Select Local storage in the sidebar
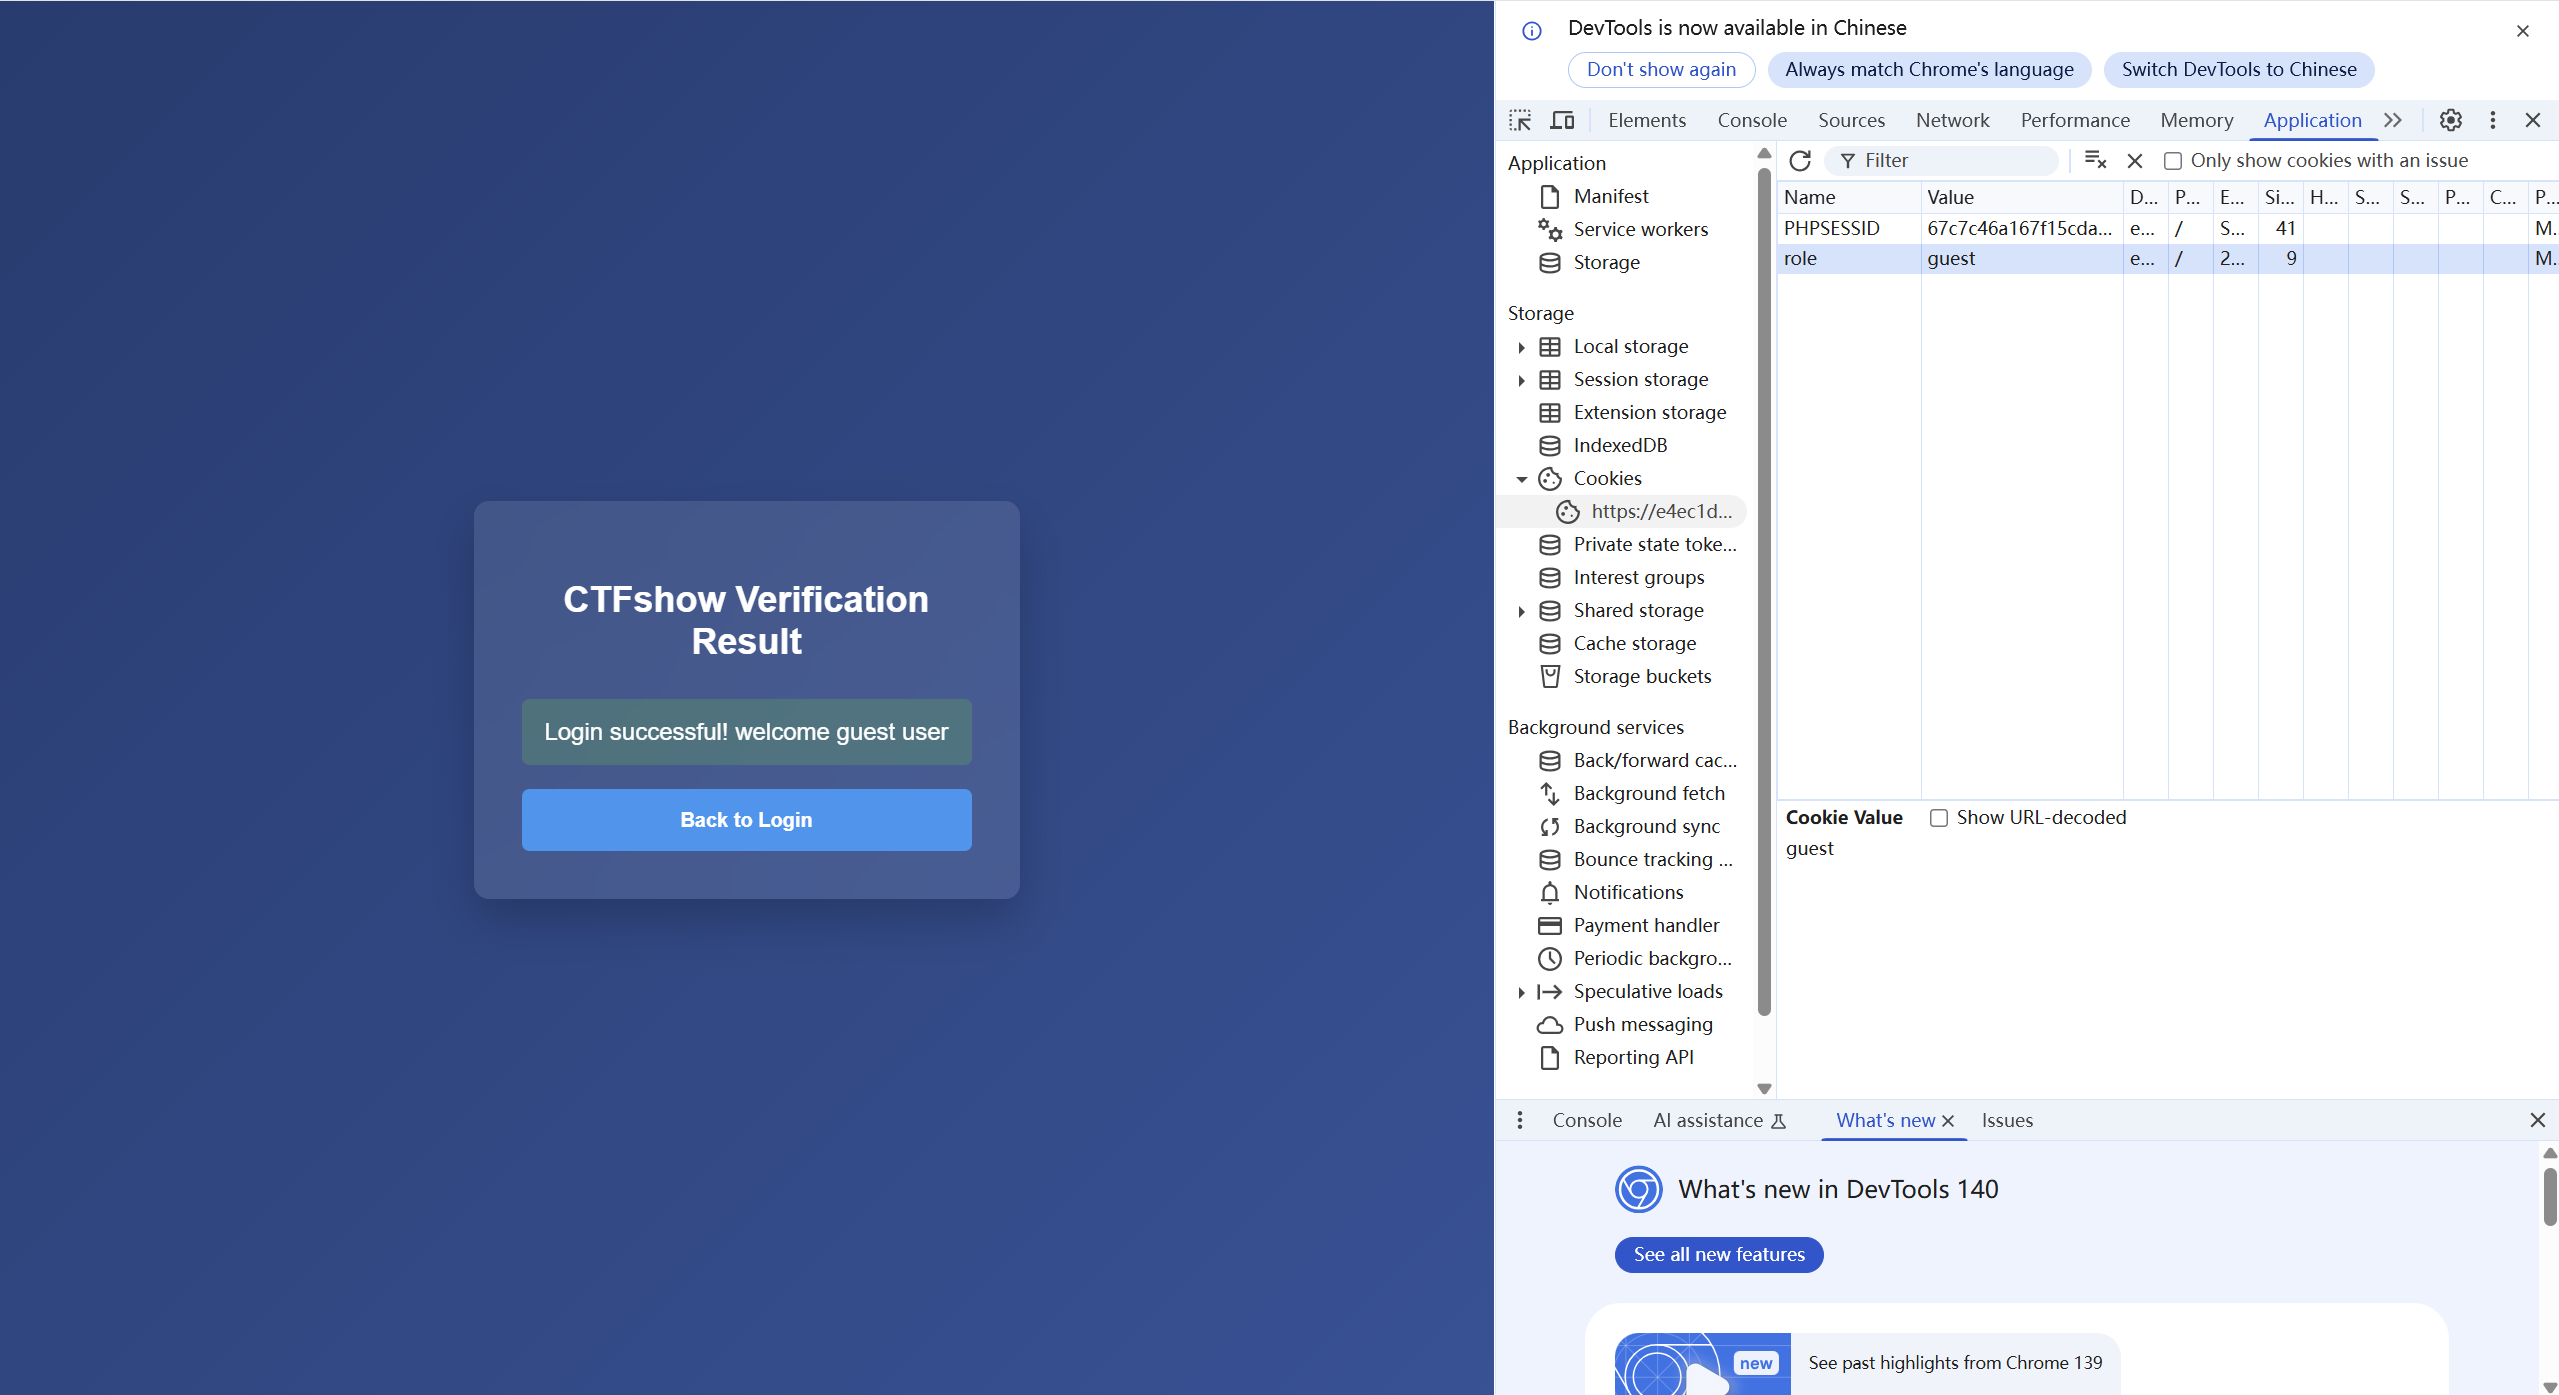2559x1395 pixels. (x=1630, y=347)
